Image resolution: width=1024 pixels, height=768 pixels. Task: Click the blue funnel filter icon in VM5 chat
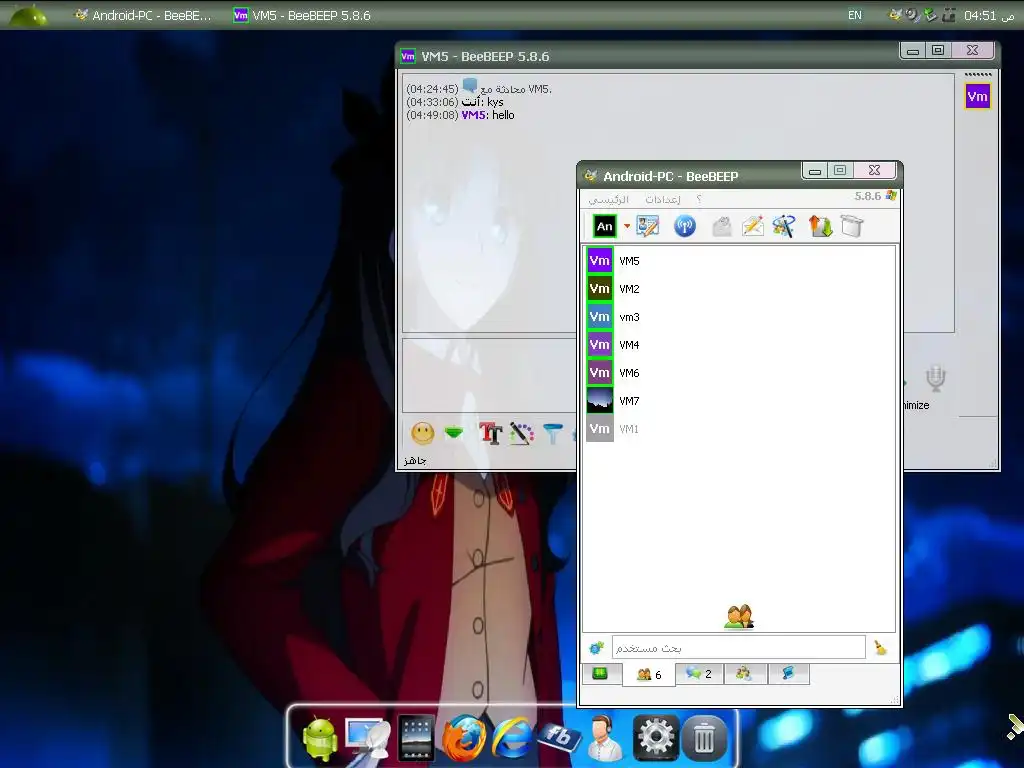[552, 433]
